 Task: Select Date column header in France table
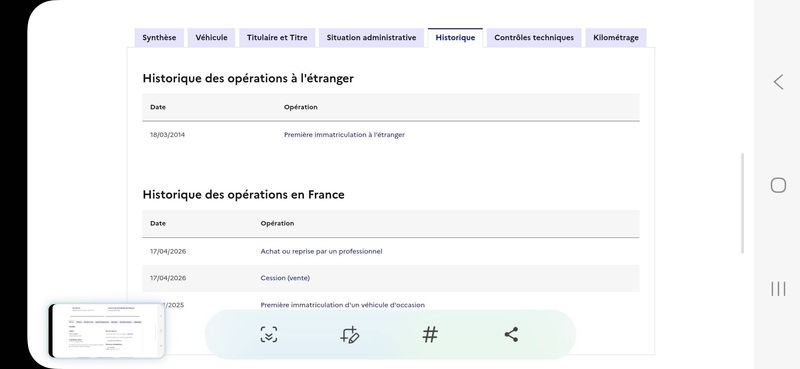point(158,224)
